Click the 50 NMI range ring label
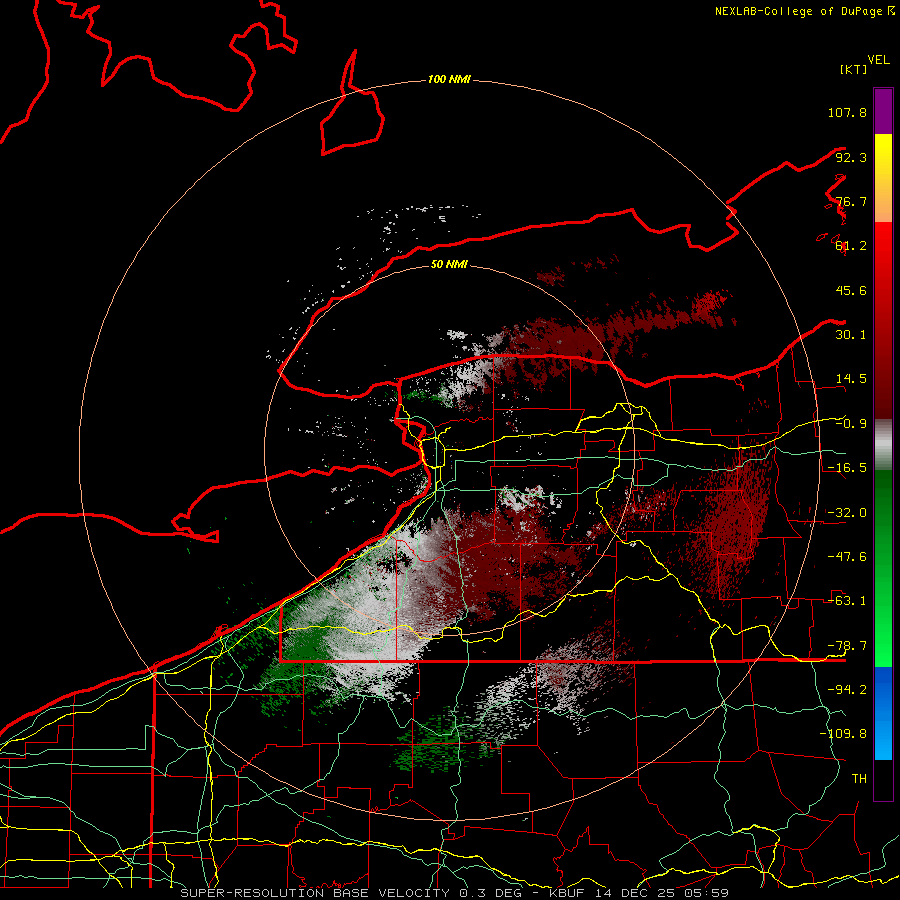This screenshot has height=900, width=900. pos(449,264)
